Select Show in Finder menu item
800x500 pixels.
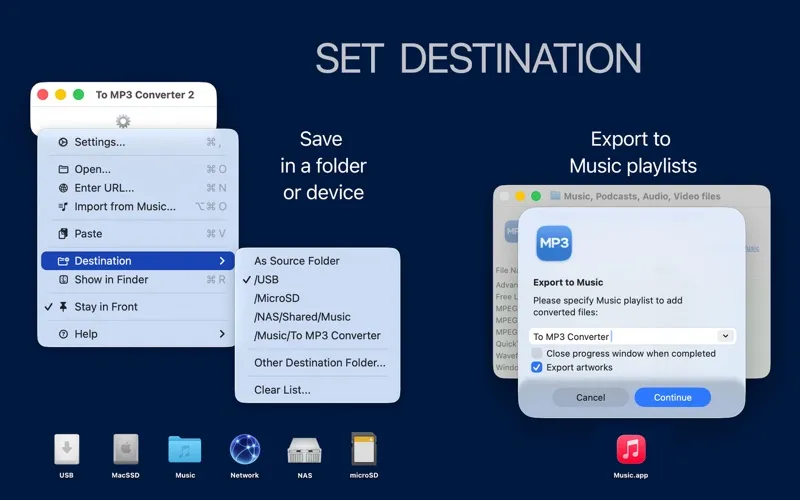[x=138, y=280]
